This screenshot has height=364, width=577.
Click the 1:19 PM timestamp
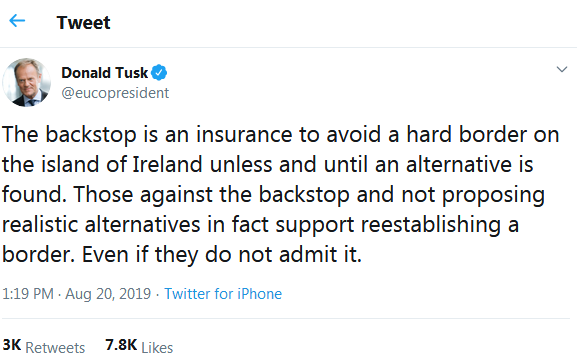(x=28, y=294)
